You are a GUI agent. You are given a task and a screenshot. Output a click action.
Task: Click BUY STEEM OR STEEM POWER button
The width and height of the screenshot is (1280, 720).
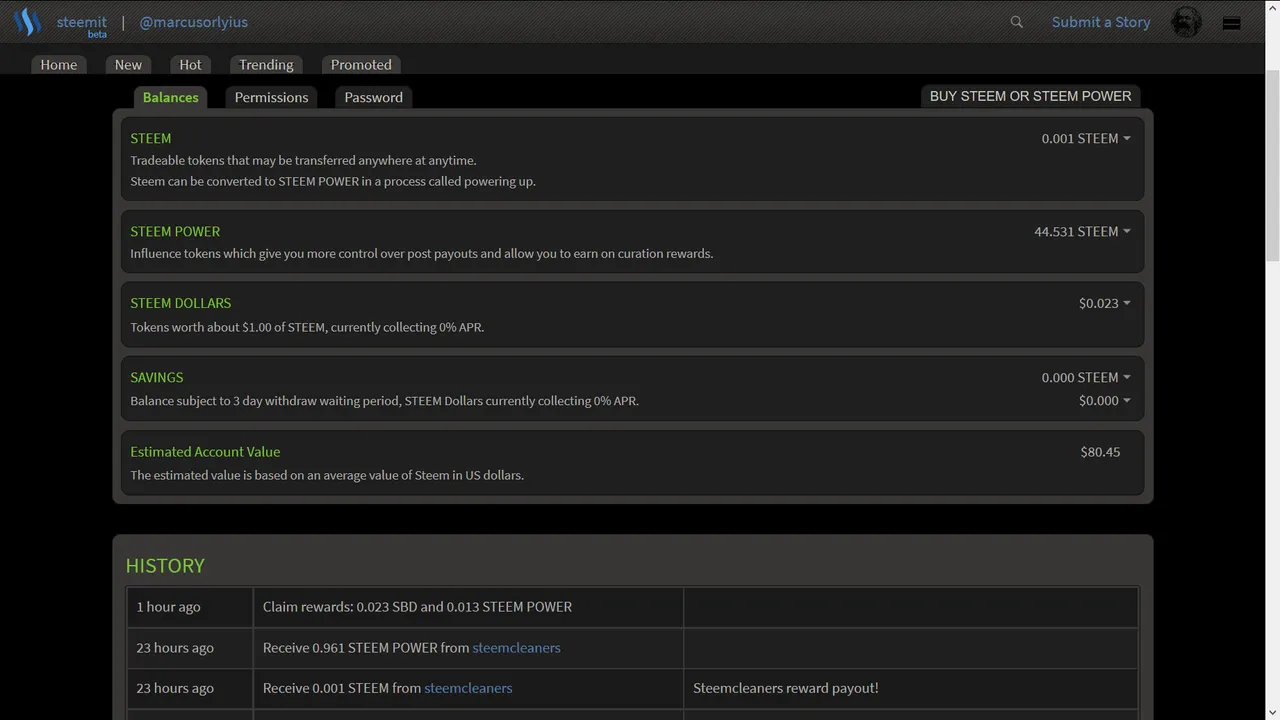1030,96
